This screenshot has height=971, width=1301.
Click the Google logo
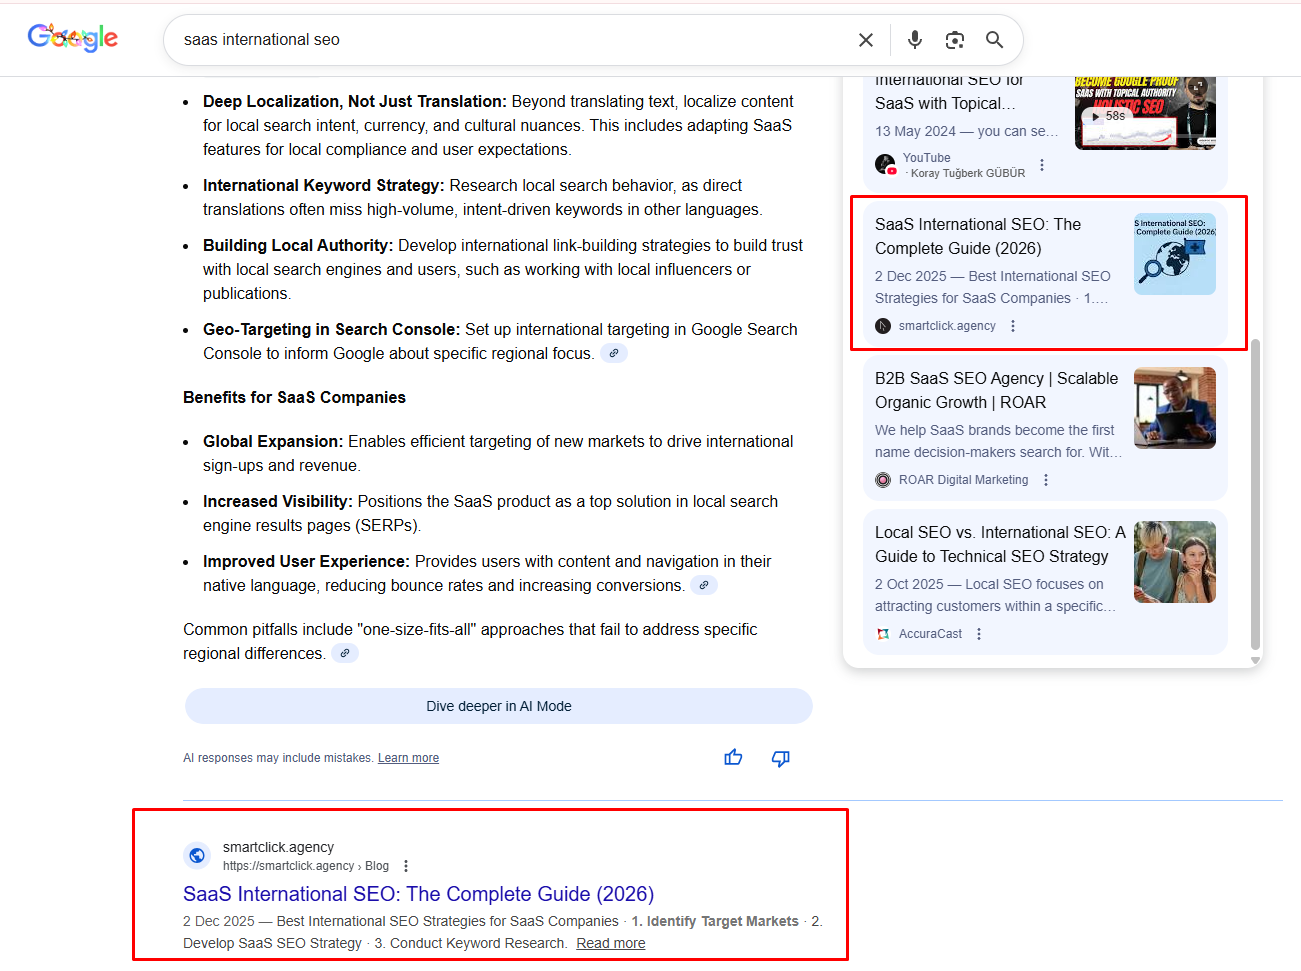73,38
